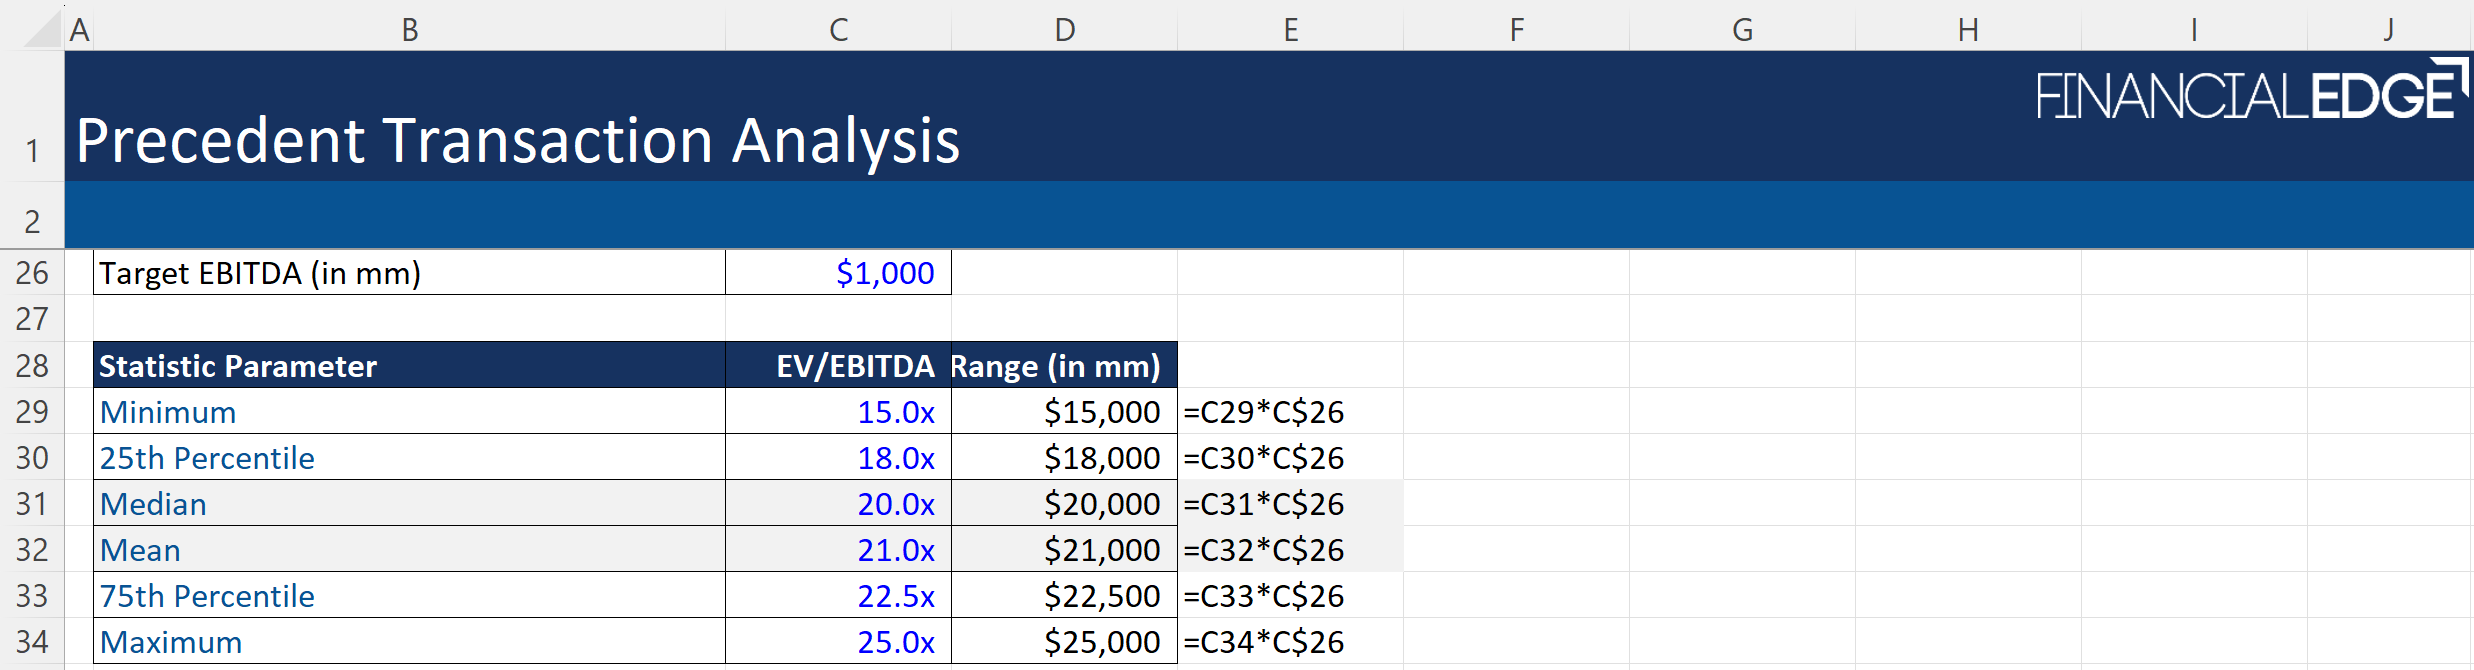The width and height of the screenshot is (2474, 670).
Task: Click the Statistic Parameter header cell
Action: point(238,366)
